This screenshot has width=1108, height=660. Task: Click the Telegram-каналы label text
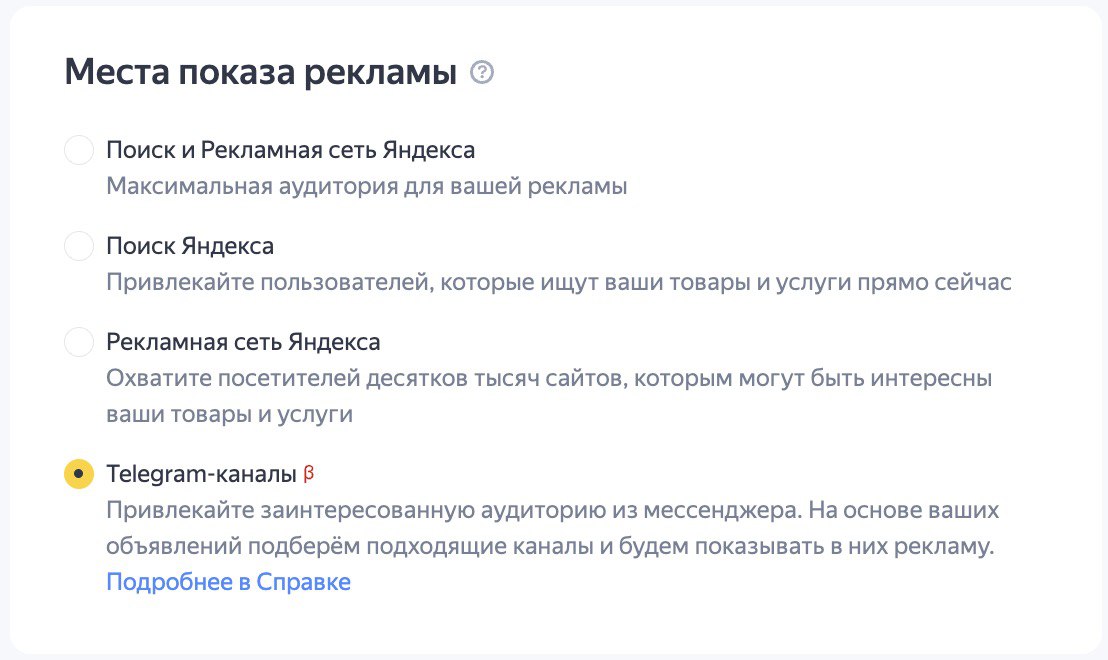(201, 474)
